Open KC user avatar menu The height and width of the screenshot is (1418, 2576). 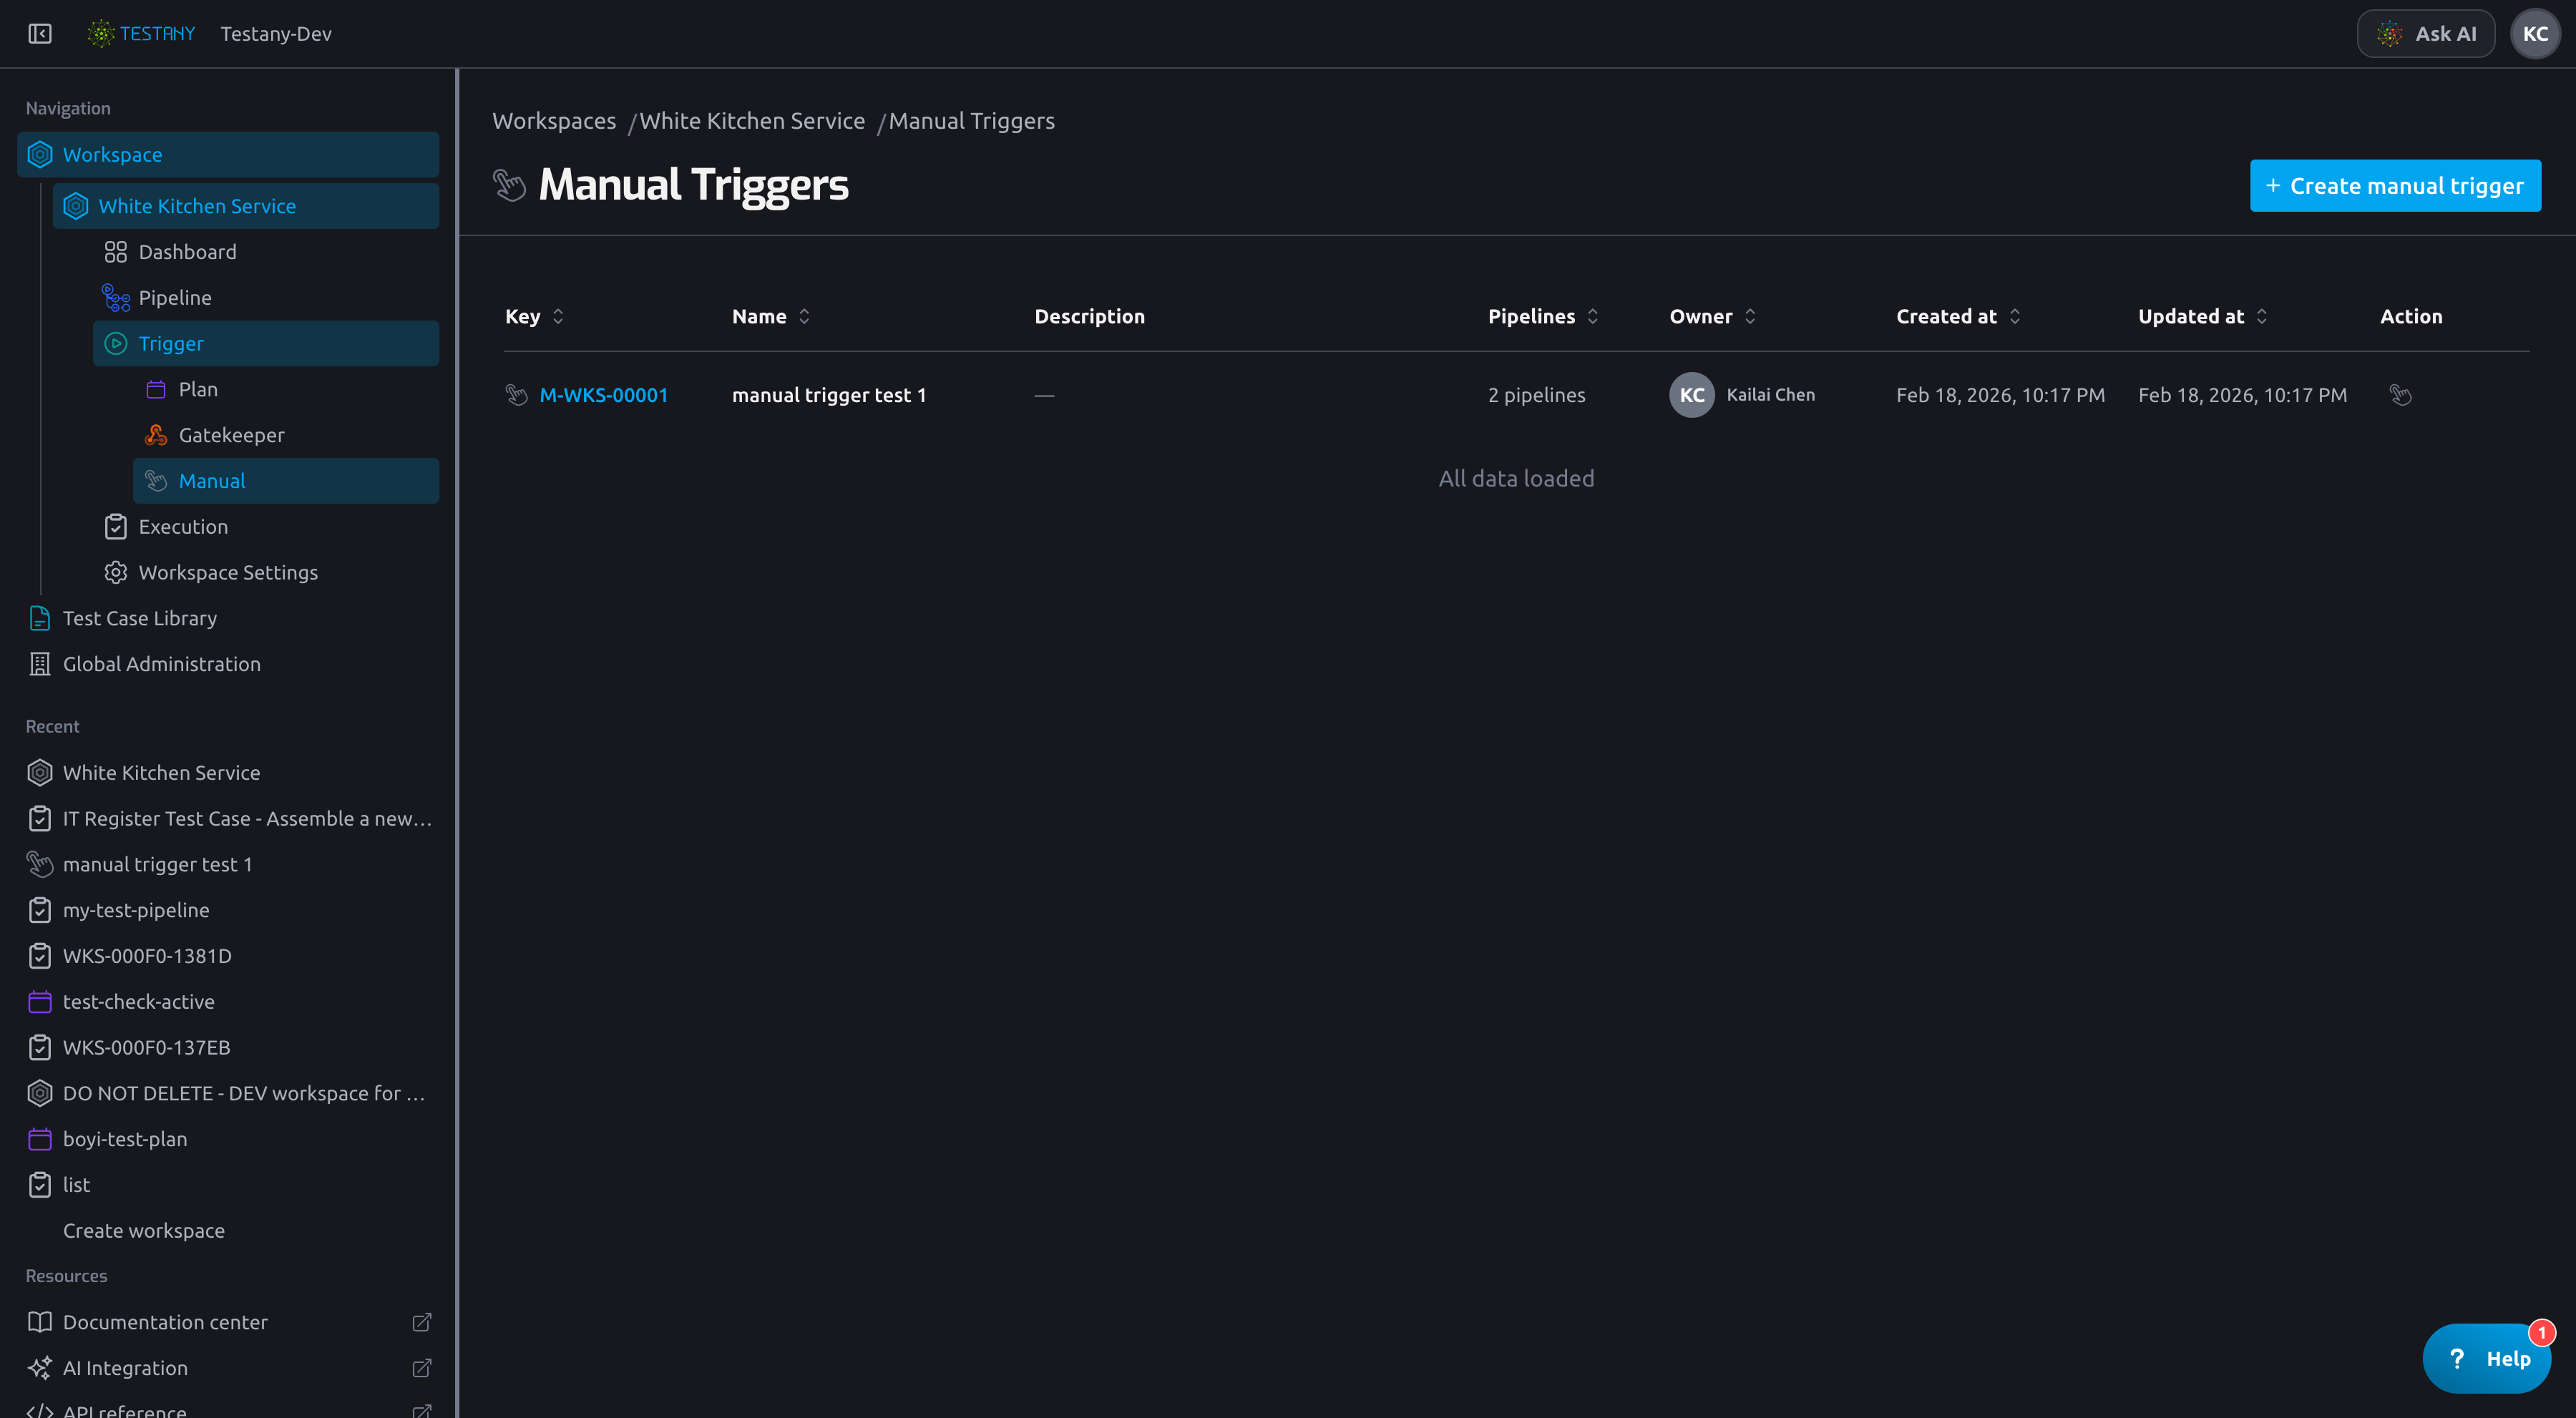point(2534,34)
